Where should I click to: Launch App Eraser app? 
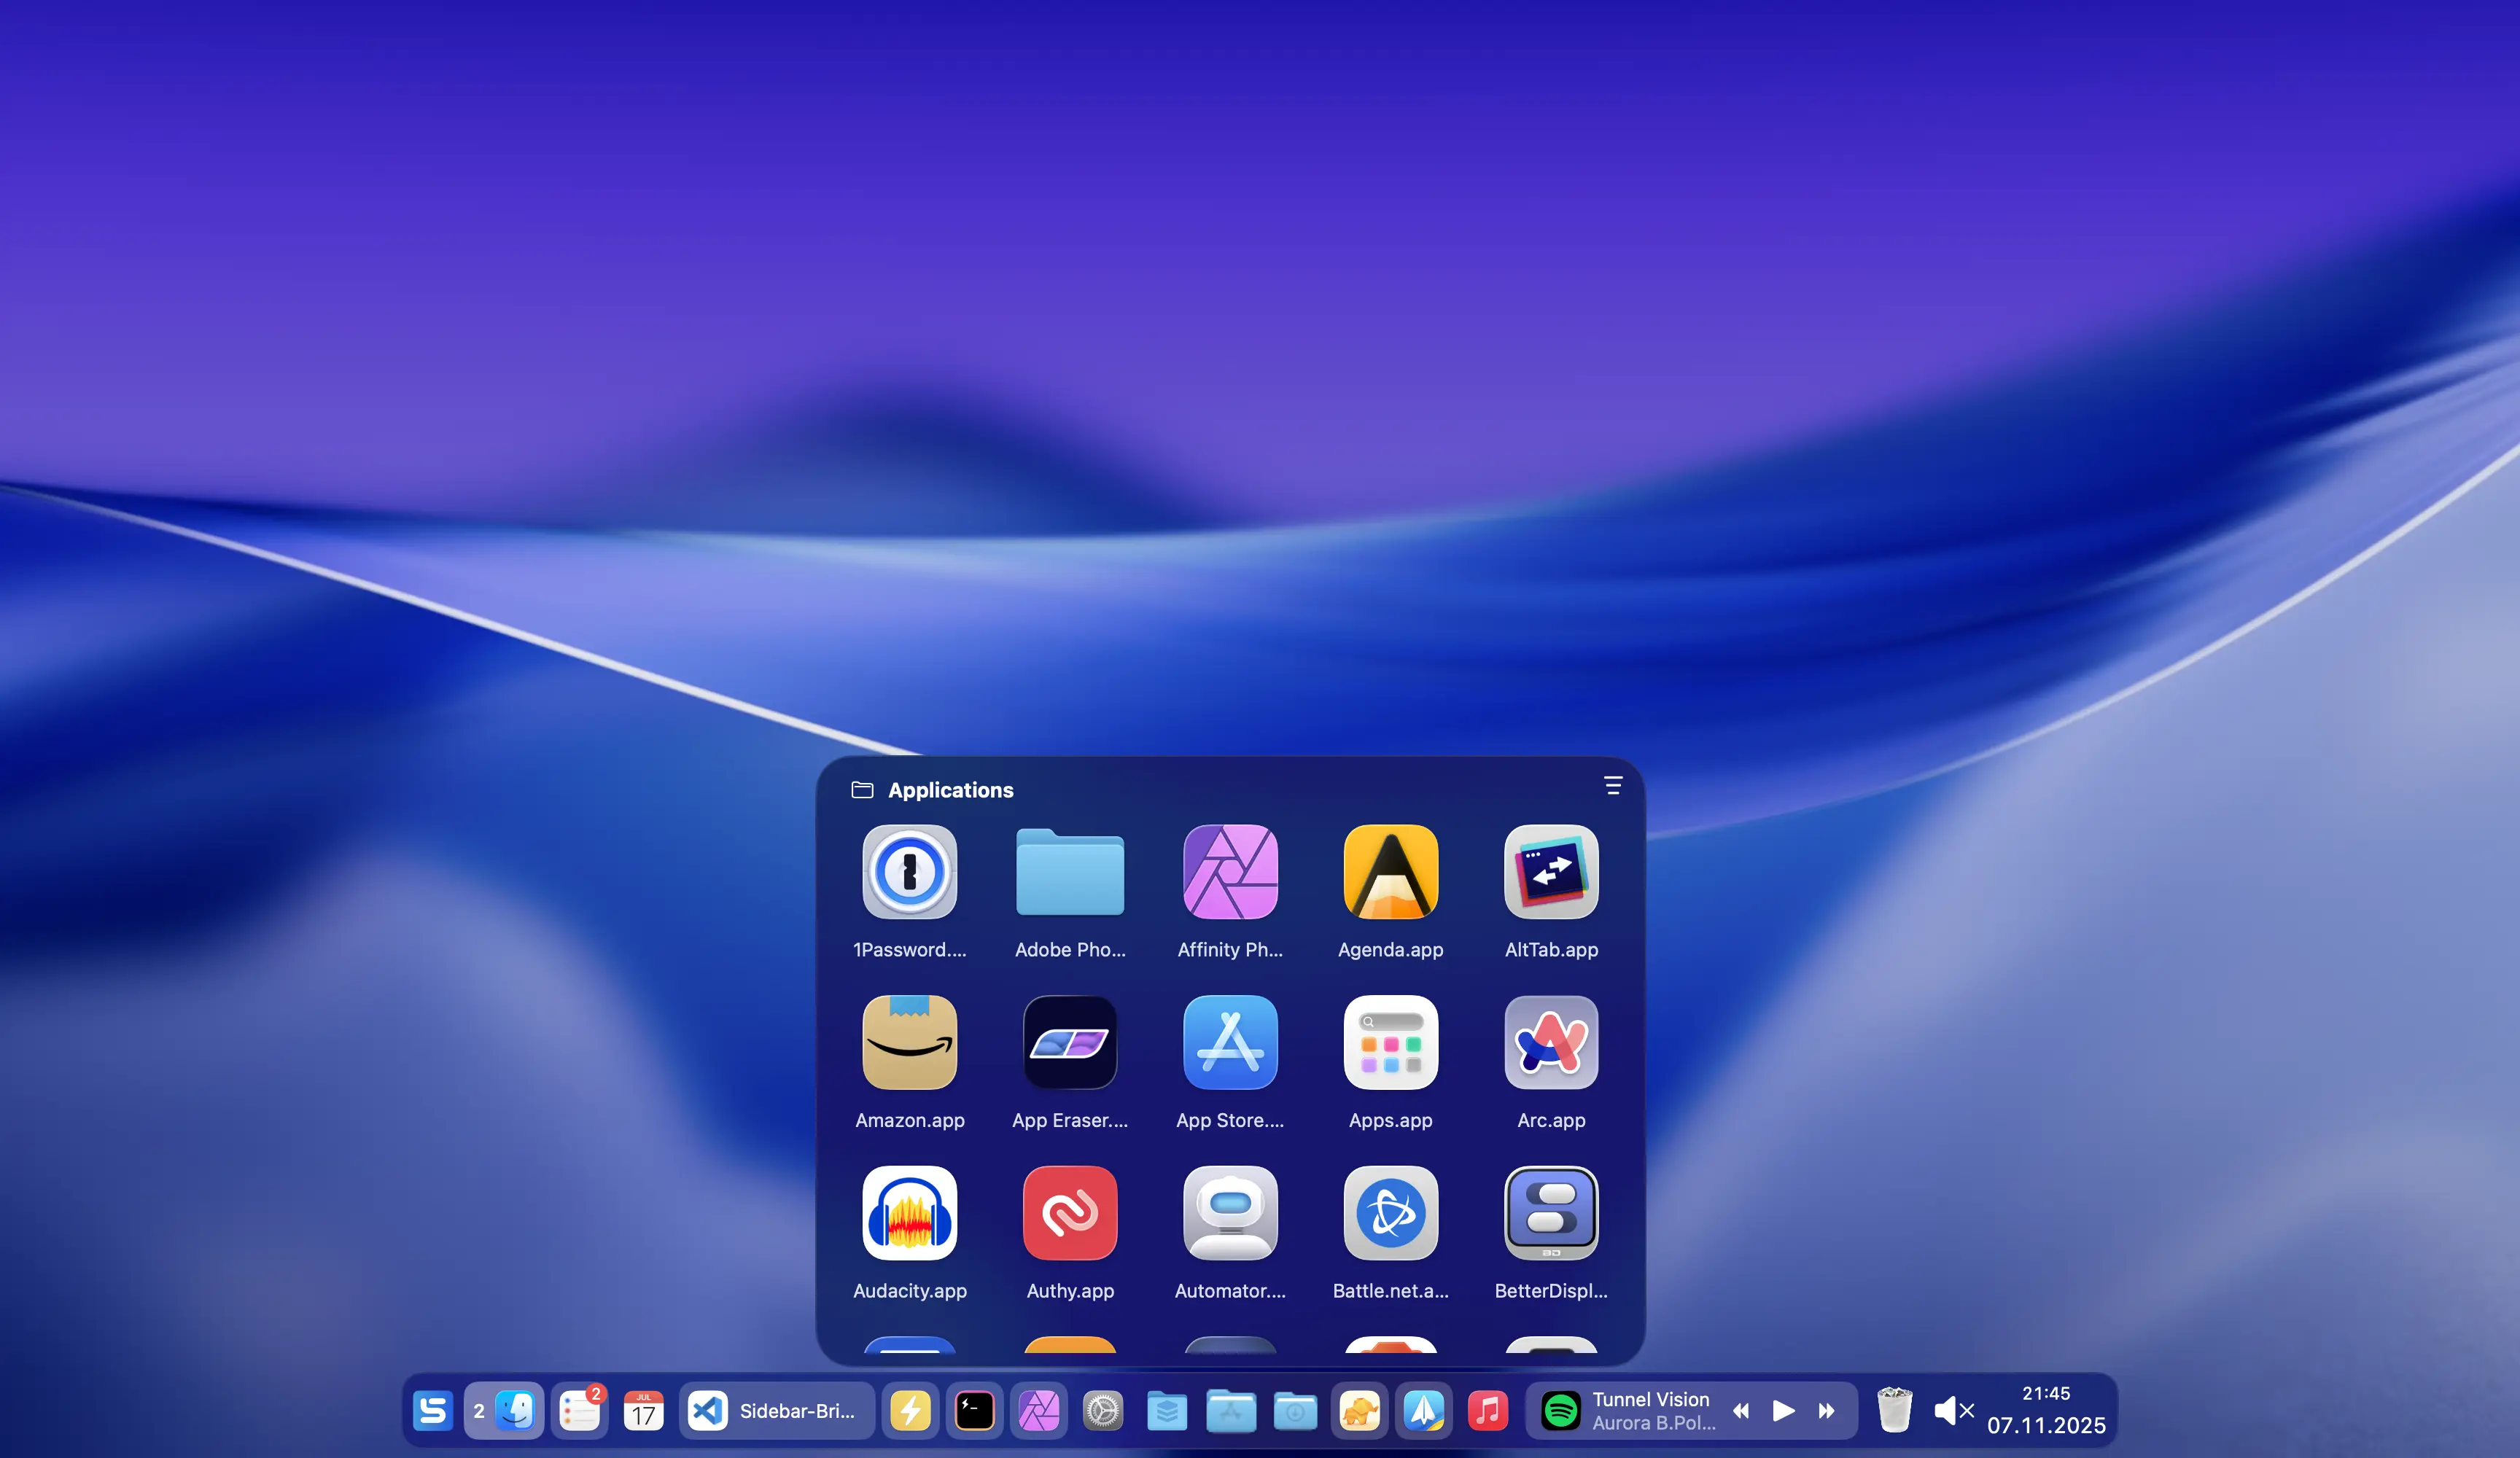click(1069, 1042)
